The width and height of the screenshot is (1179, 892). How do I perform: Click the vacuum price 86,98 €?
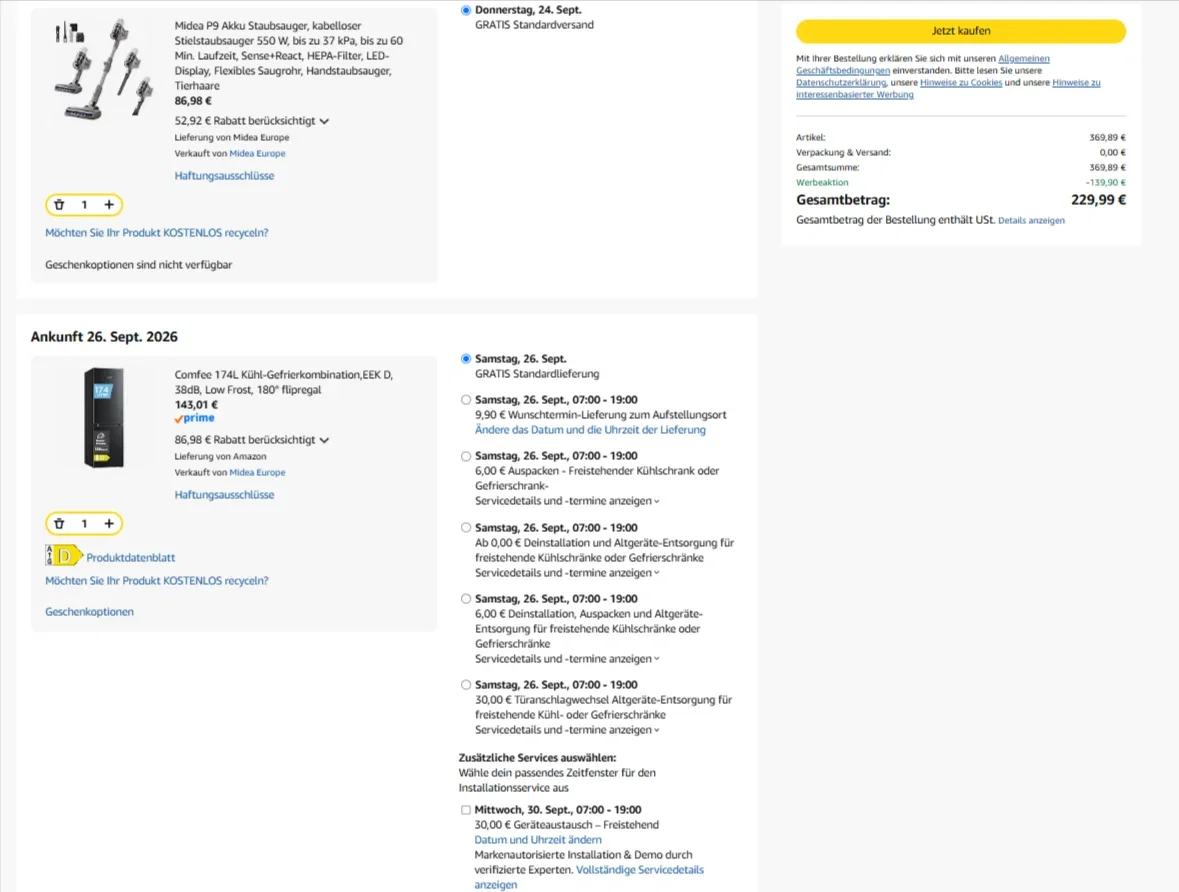tap(193, 101)
